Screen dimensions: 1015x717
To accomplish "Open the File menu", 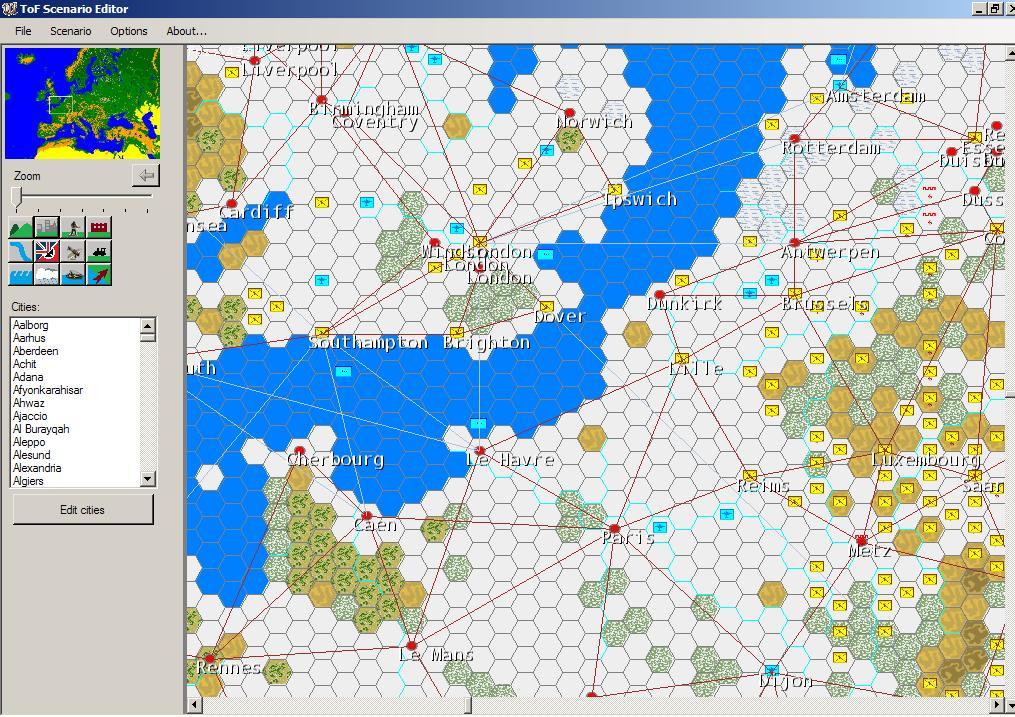I will pos(23,31).
